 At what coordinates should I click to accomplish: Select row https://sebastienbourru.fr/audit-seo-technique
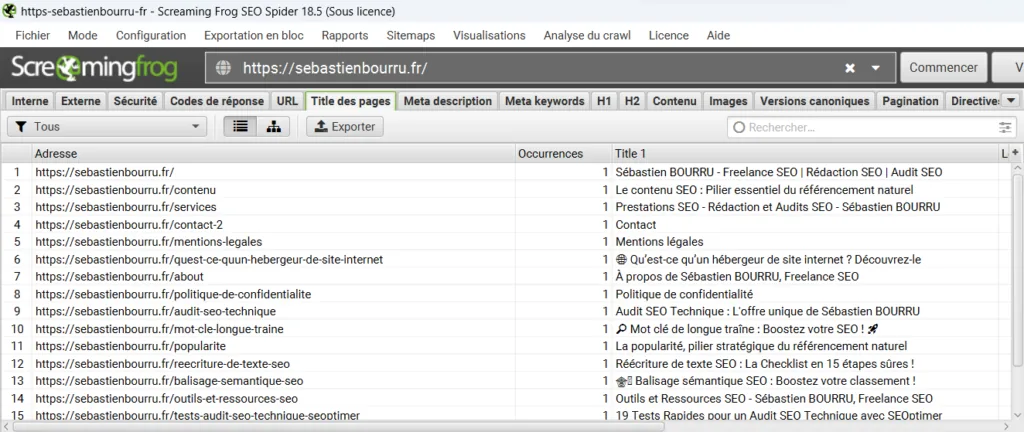pos(505,311)
